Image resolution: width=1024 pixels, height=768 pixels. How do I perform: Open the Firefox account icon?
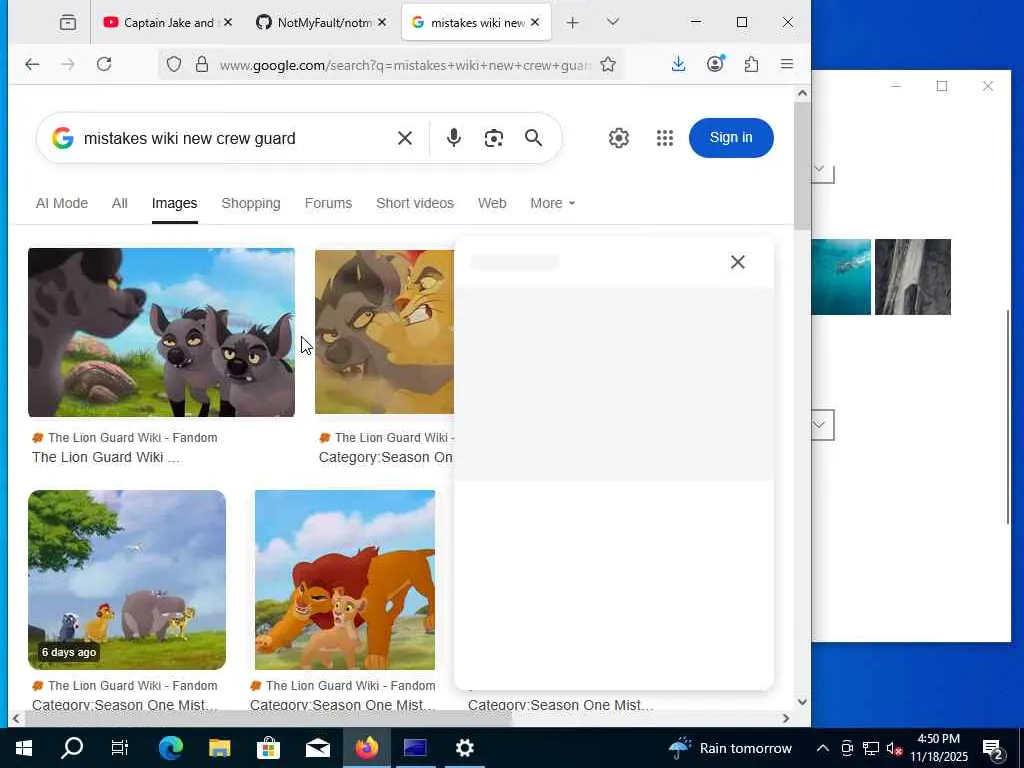[x=716, y=64]
